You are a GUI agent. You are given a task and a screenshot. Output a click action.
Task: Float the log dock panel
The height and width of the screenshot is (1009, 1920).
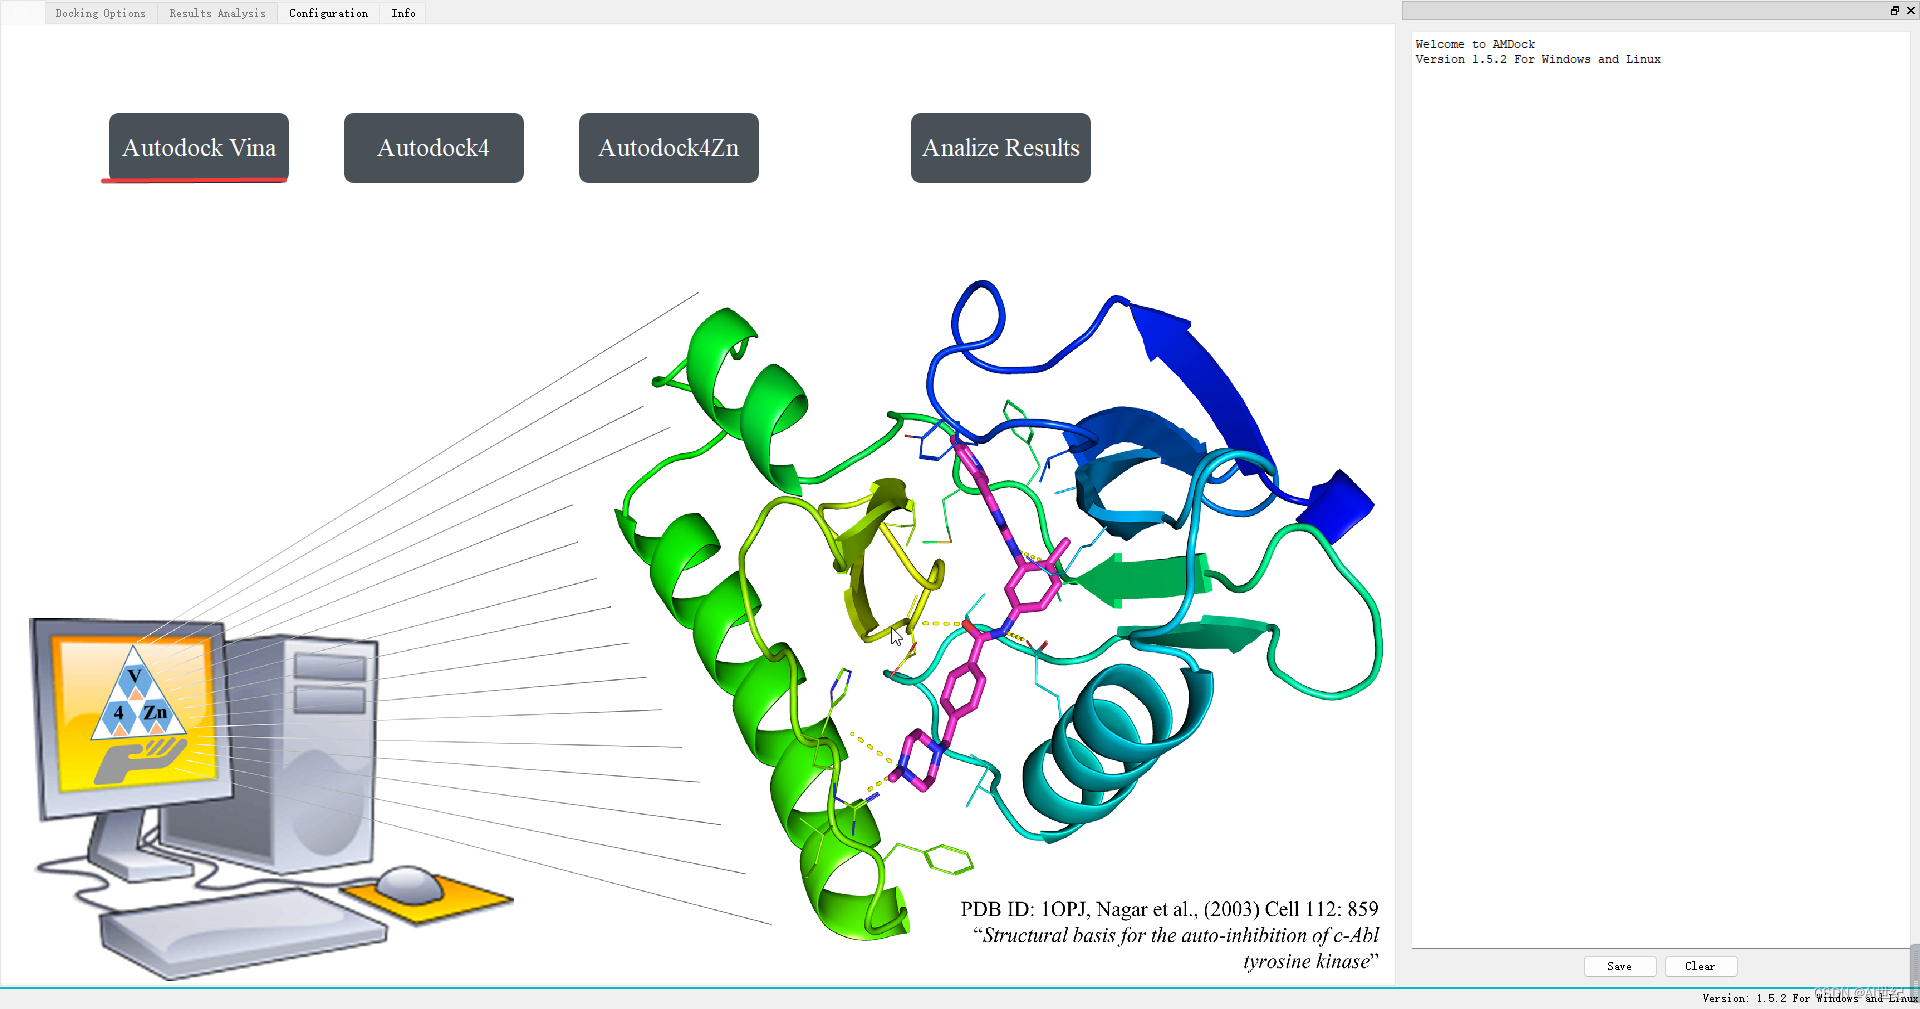[1895, 10]
